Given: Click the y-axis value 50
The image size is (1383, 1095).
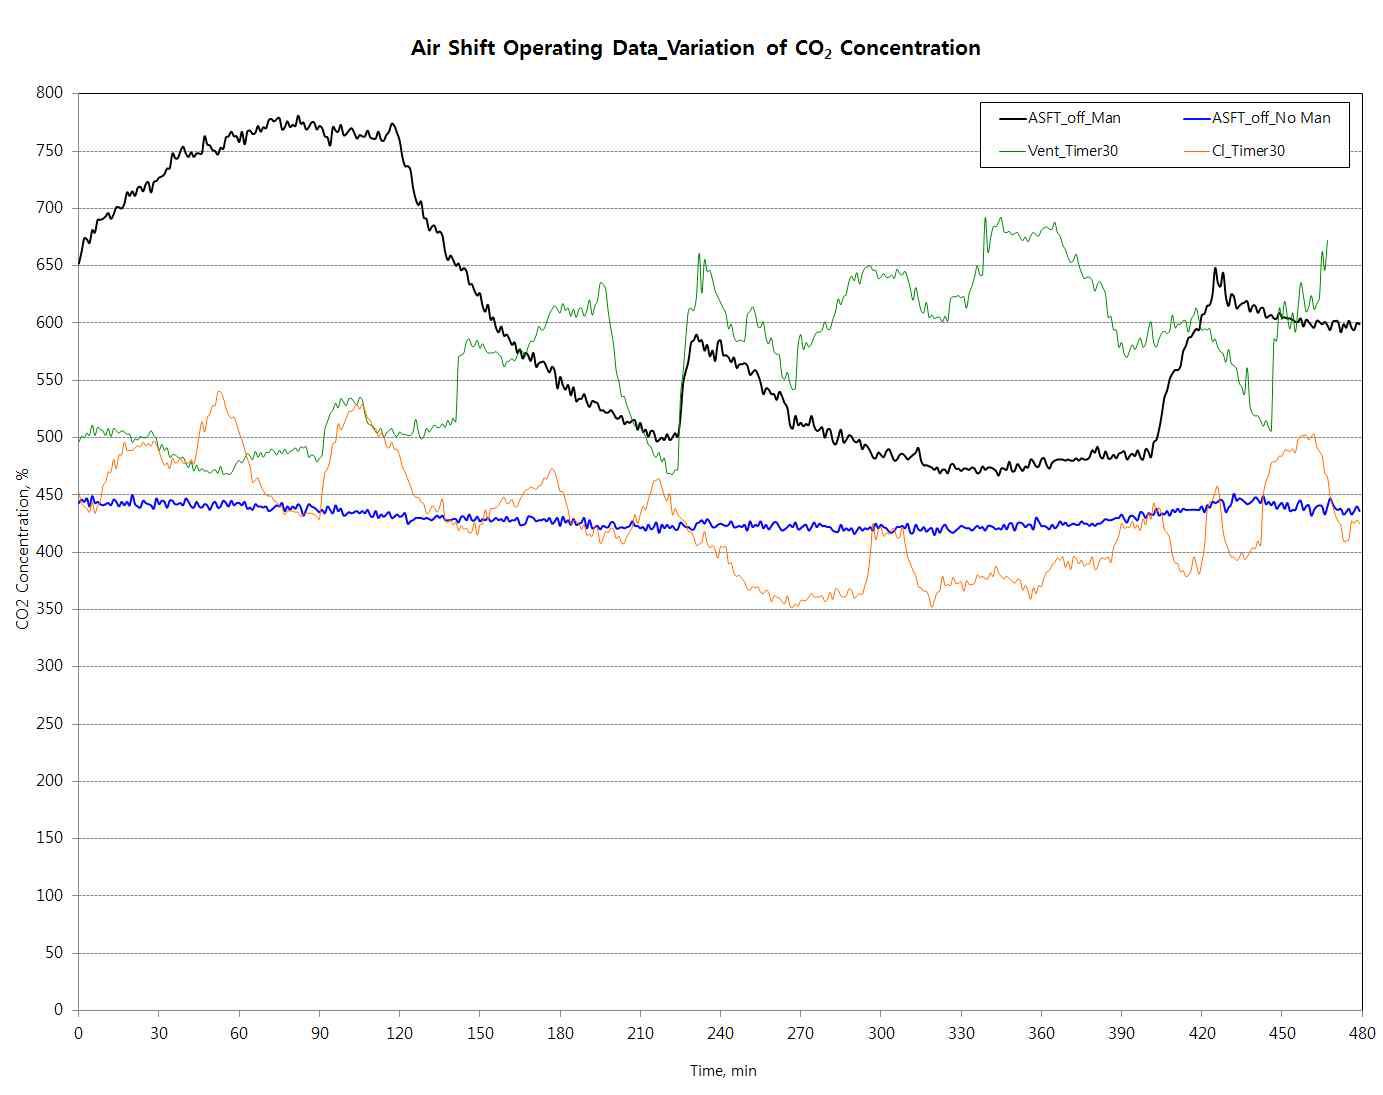Looking at the screenshot, I should 54,953.
